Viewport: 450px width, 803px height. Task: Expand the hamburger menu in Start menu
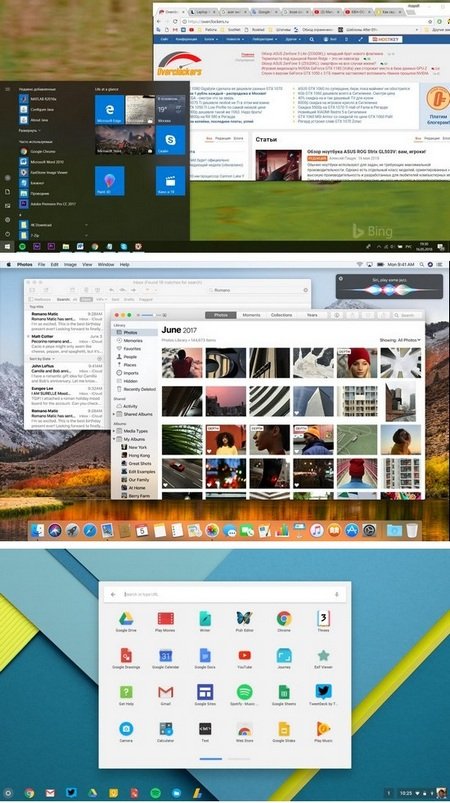pos(7,89)
